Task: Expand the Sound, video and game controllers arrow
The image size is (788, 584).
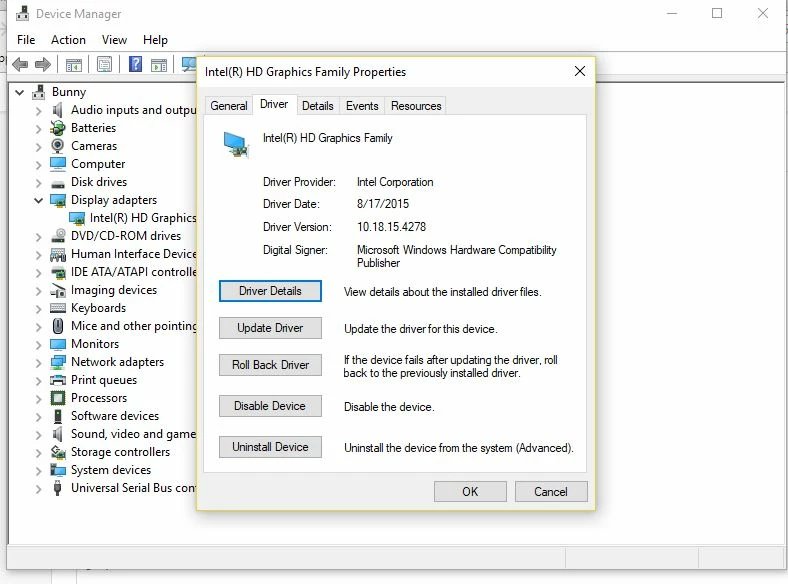Action: [x=39, y=435]
